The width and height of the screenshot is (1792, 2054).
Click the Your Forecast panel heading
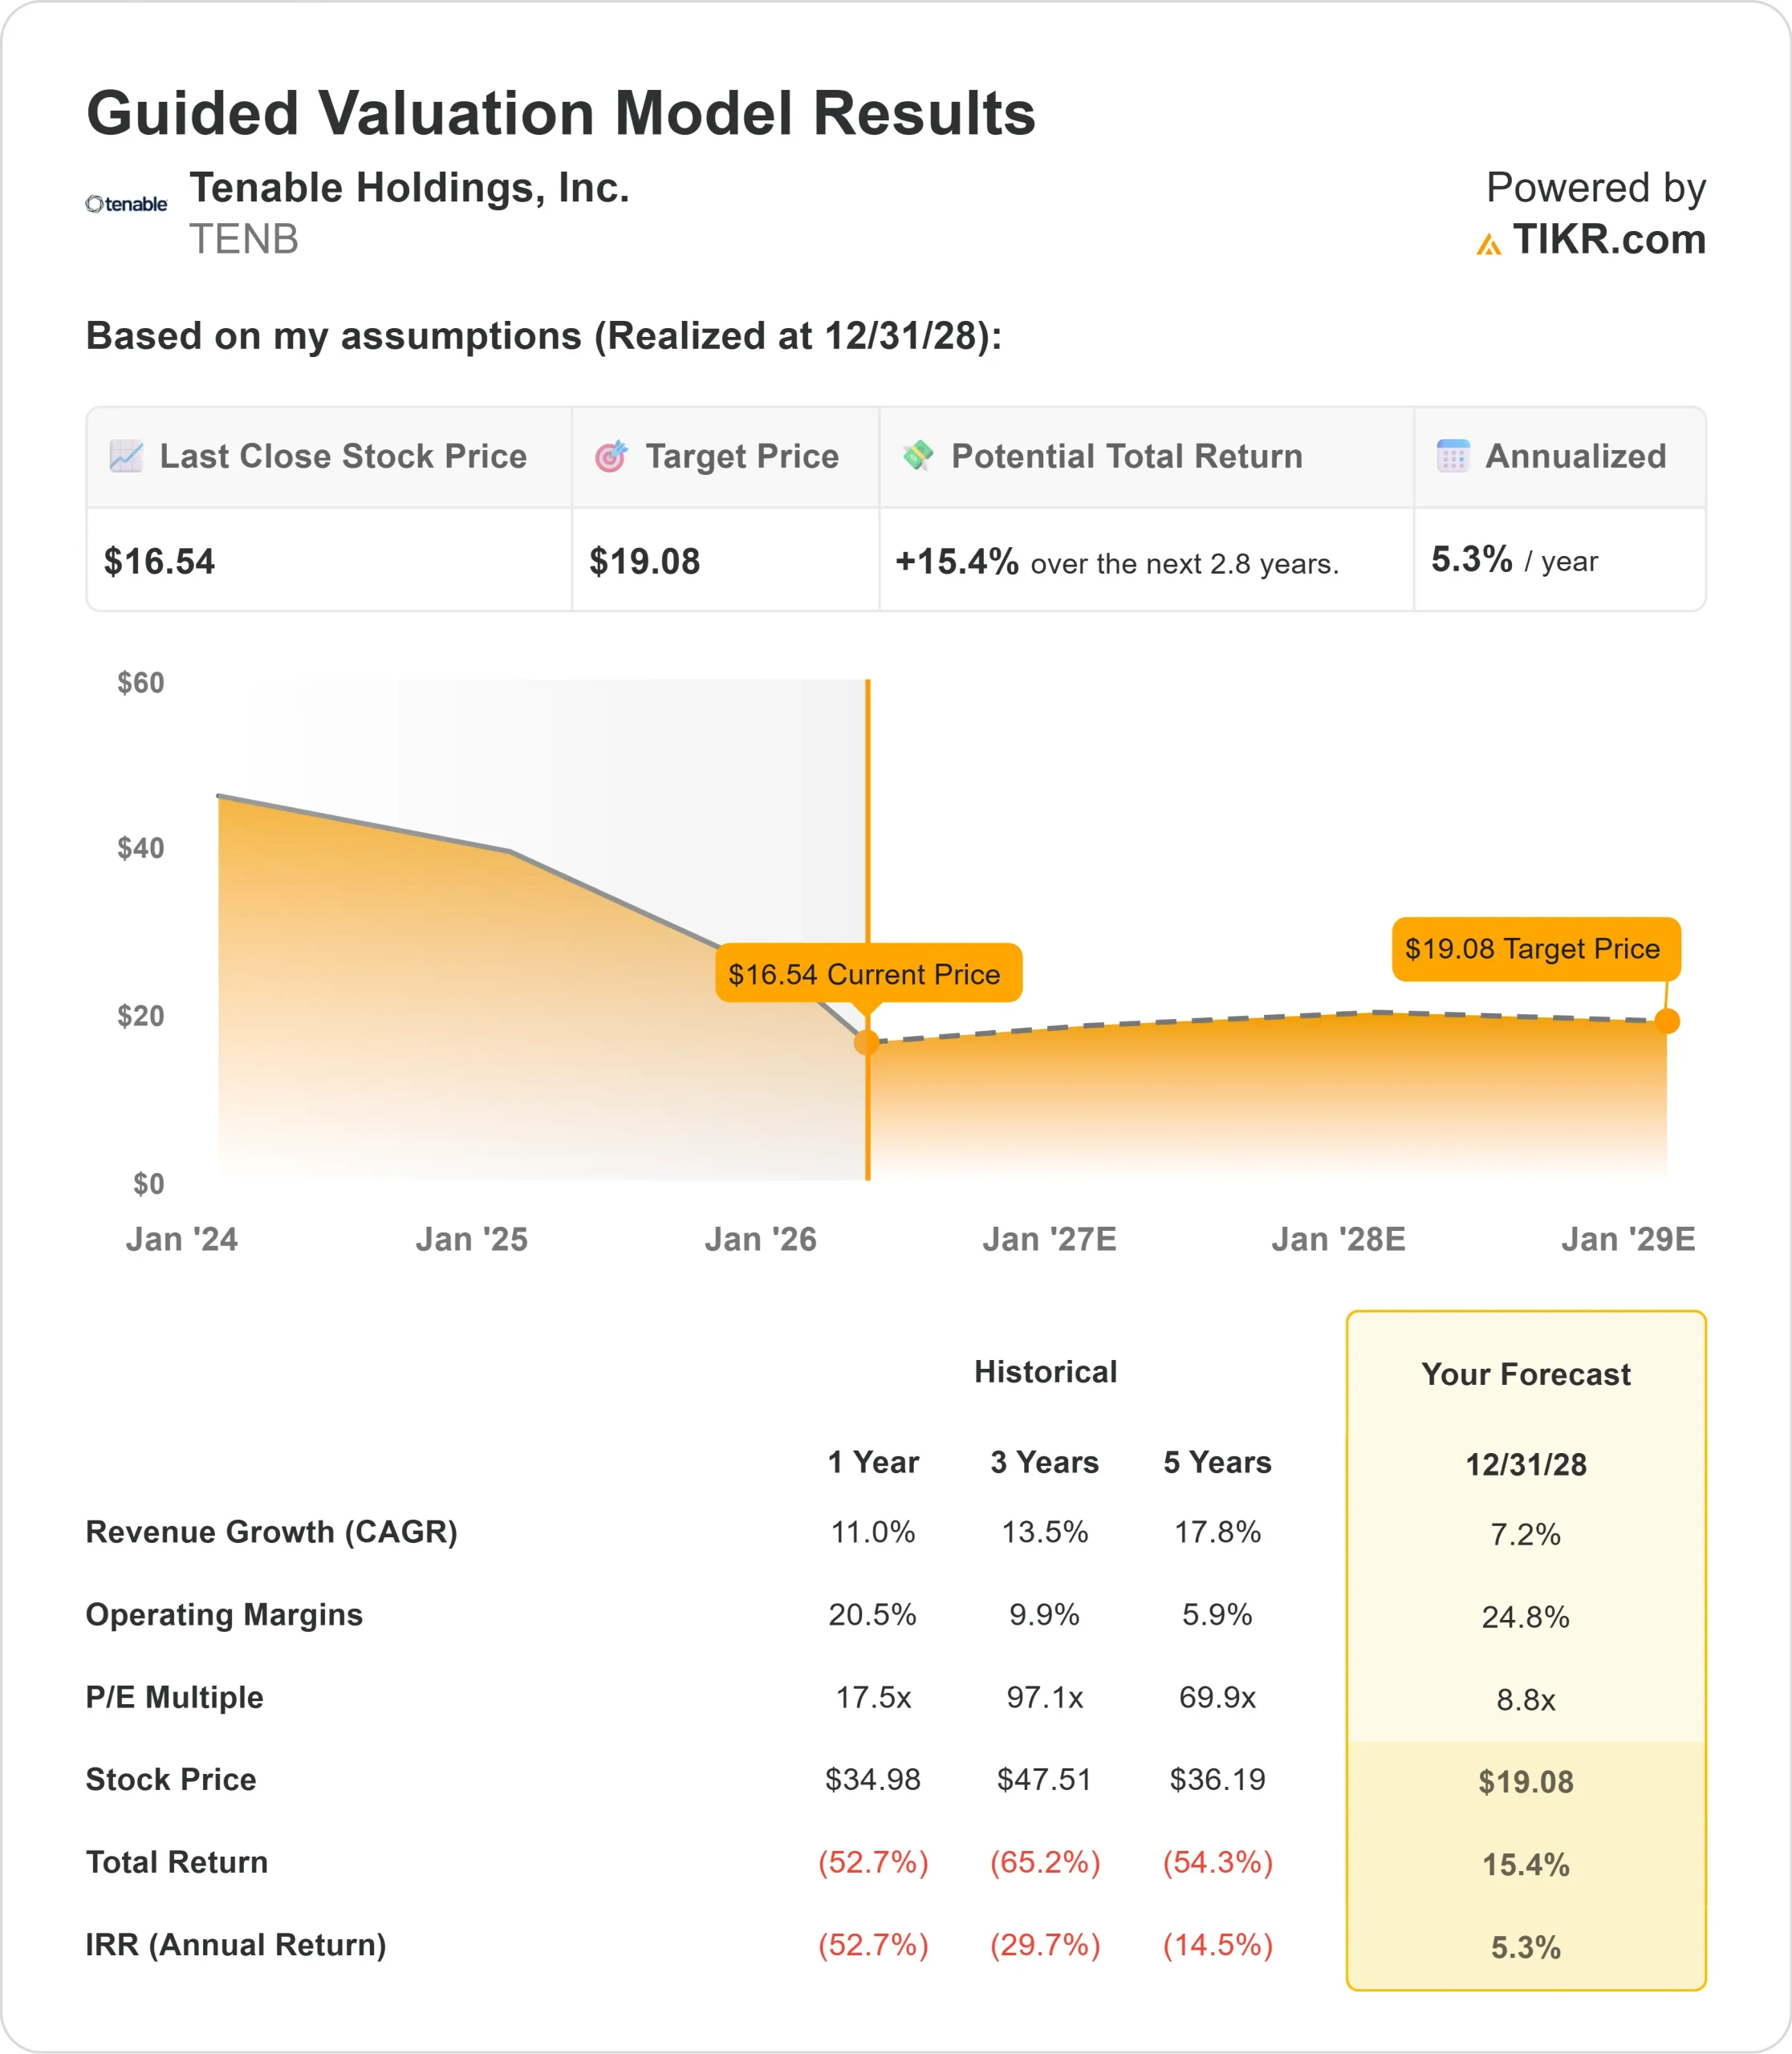click(1525, 1374)
